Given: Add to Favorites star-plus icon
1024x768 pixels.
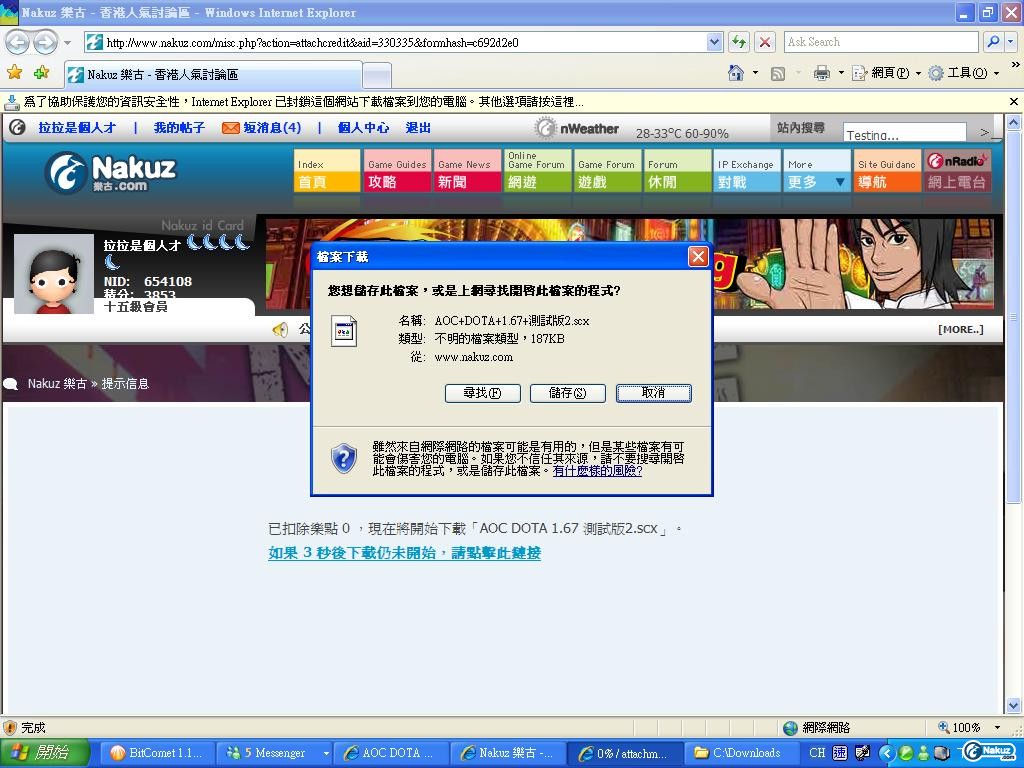Looking at the screenshot, I should coord(41,72).
